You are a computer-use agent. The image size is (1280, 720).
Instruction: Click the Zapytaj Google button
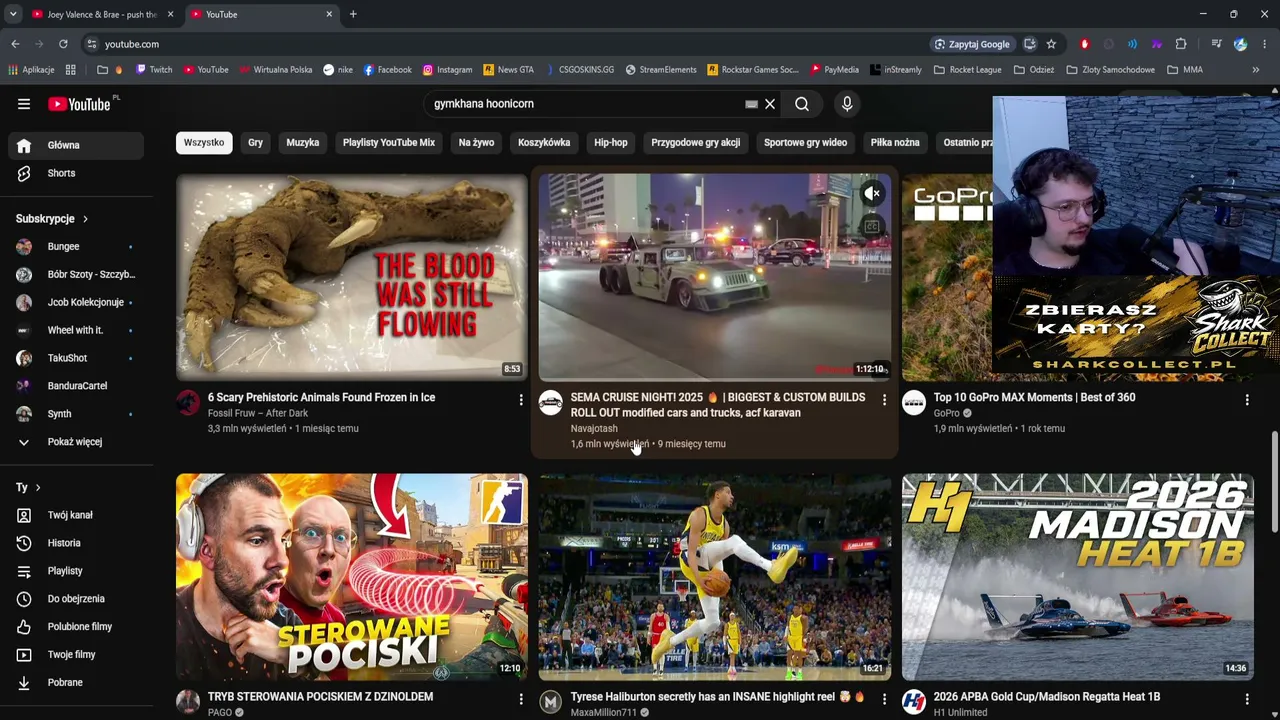973,44
